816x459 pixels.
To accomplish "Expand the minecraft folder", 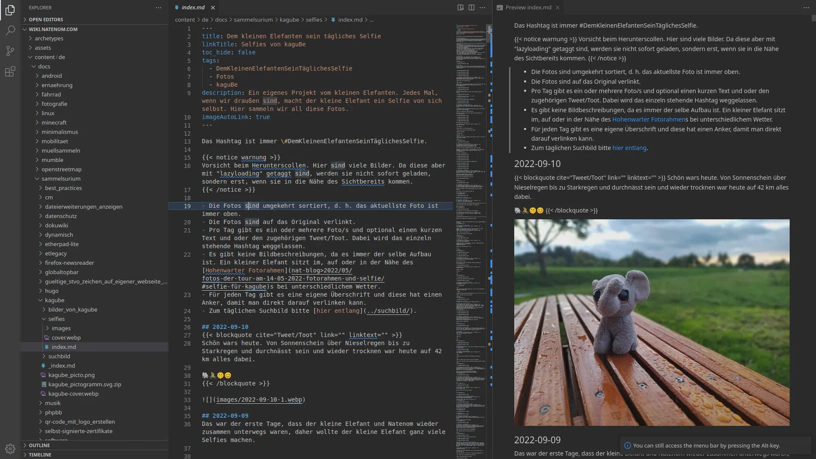I will coord(54,123).
